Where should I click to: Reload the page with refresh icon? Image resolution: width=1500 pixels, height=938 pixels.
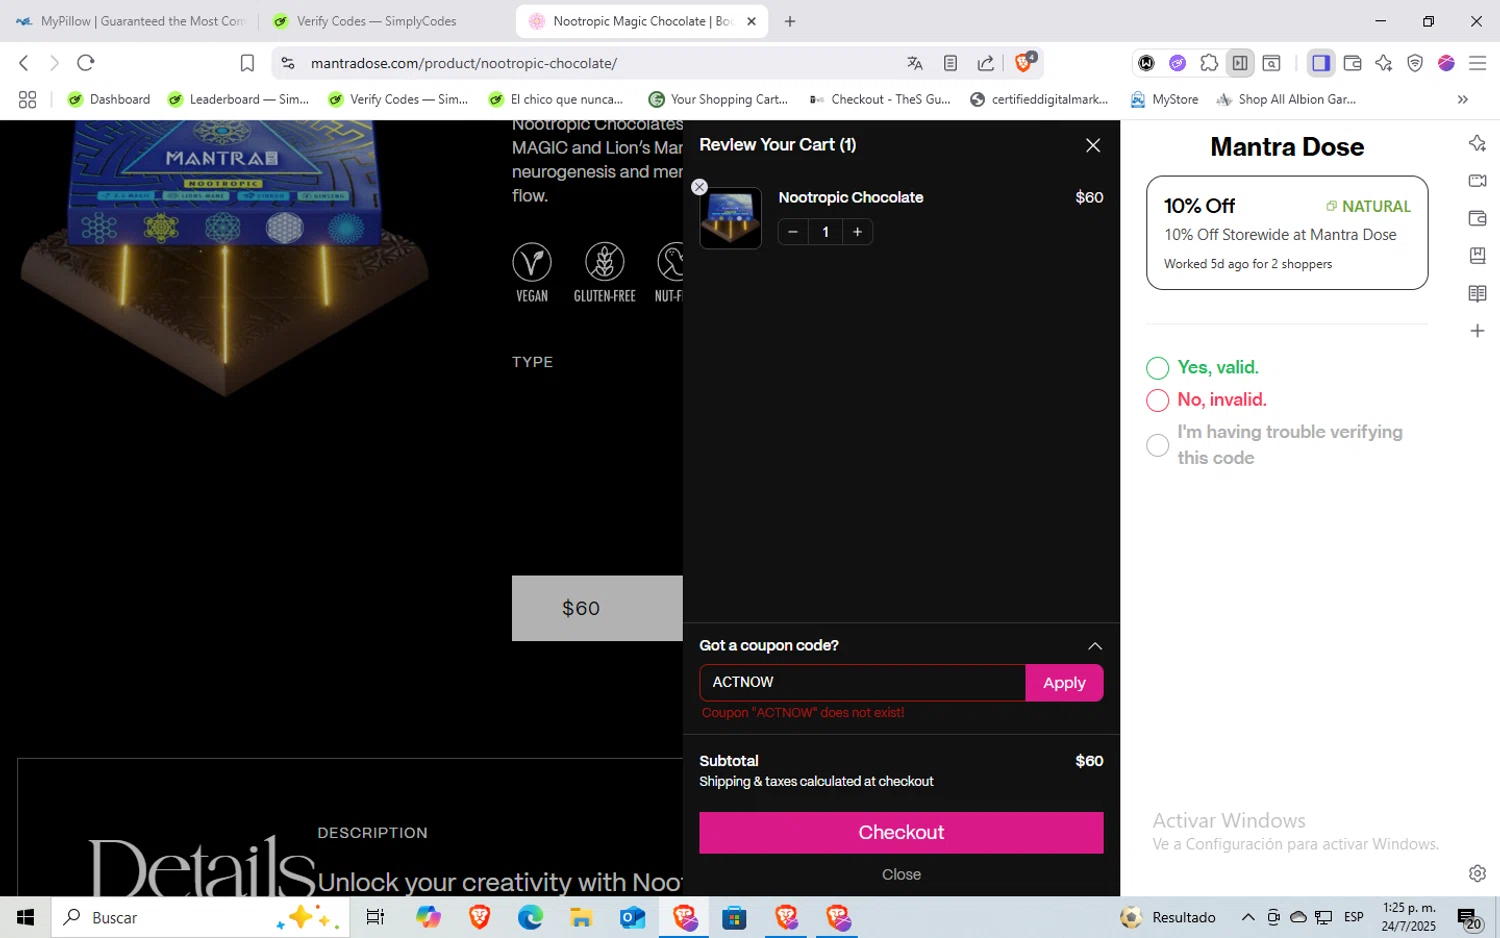[86, 63]
